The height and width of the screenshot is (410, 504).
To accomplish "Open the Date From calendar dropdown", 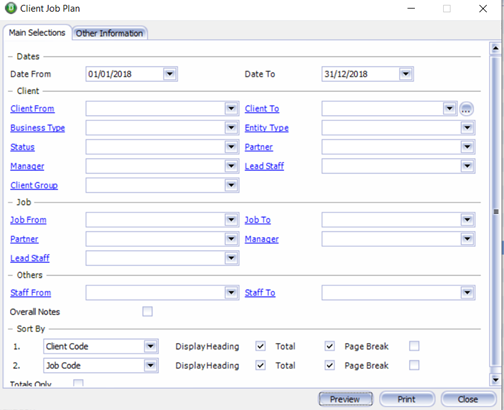I will pyautogui.click(x=170, y=74).
